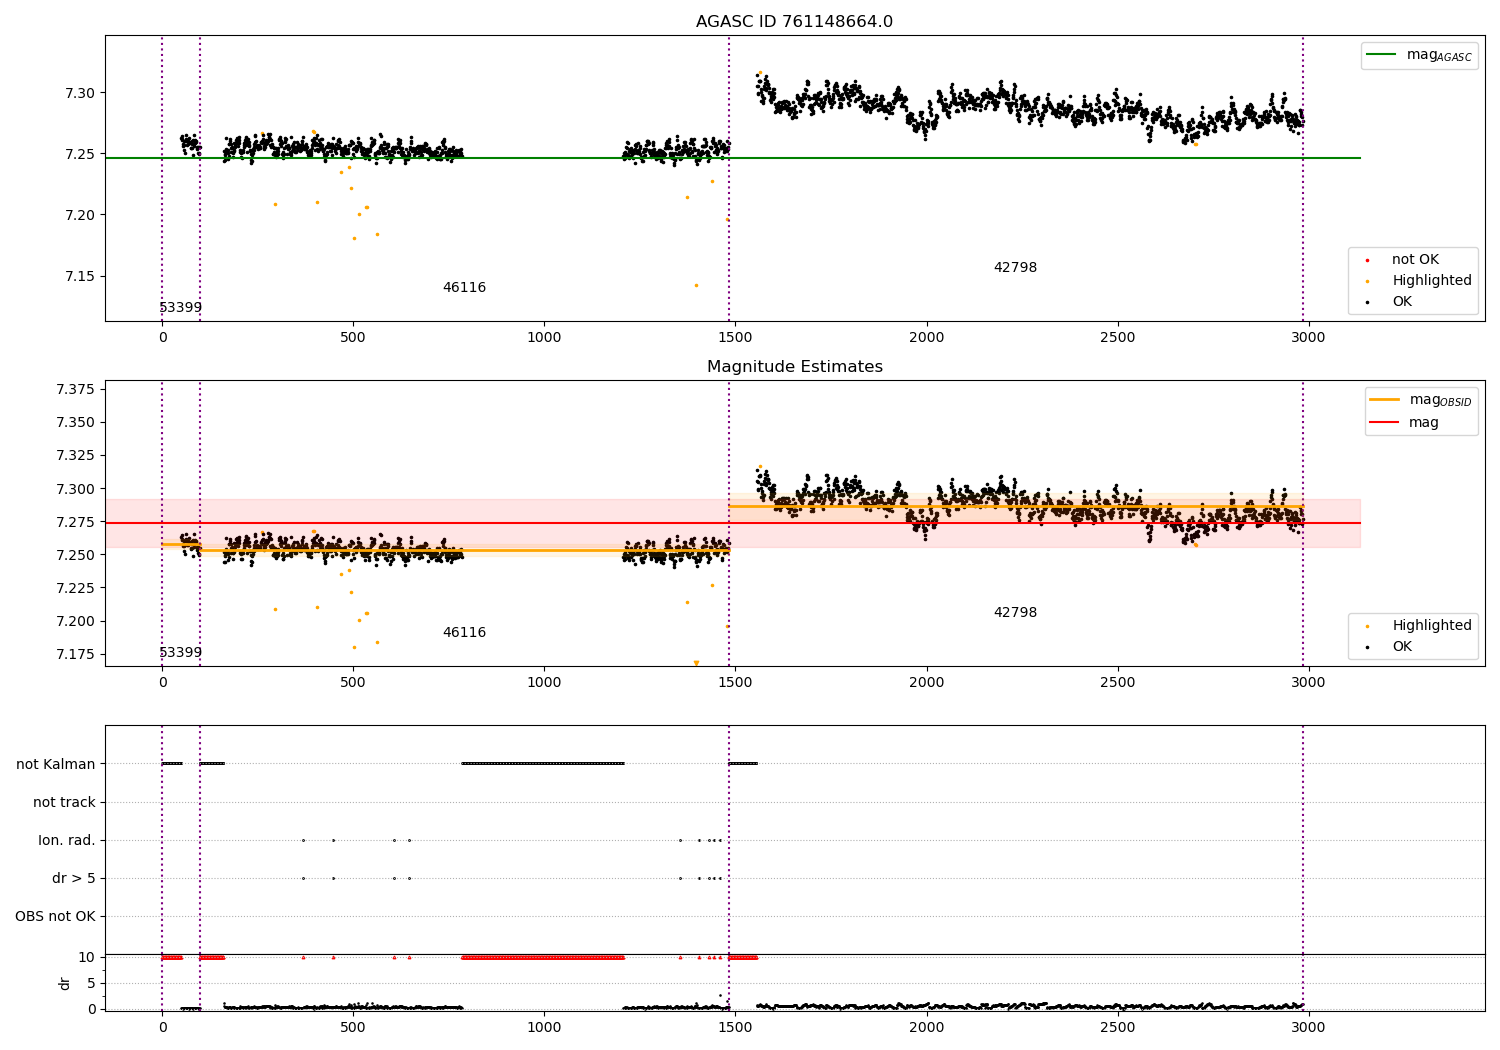Click the 7.350 y-axis tick label
The image size is (1500, 1050).
pyautogui.click(x=76, y=422)
